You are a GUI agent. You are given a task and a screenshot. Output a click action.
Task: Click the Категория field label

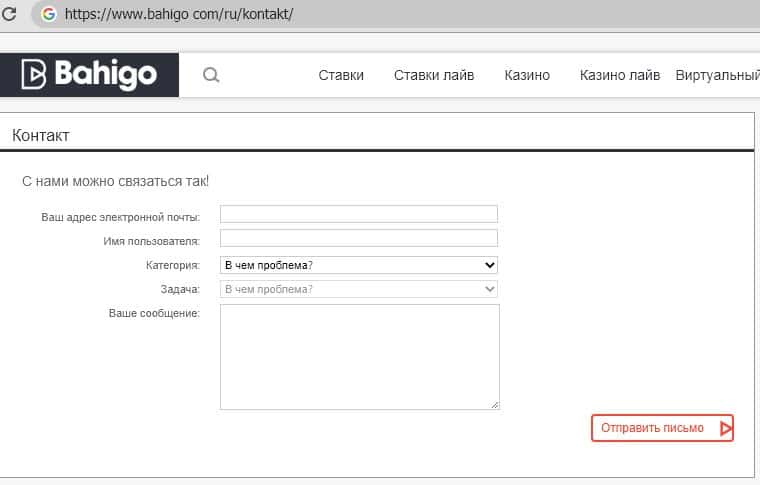click(x=172, y=265)
